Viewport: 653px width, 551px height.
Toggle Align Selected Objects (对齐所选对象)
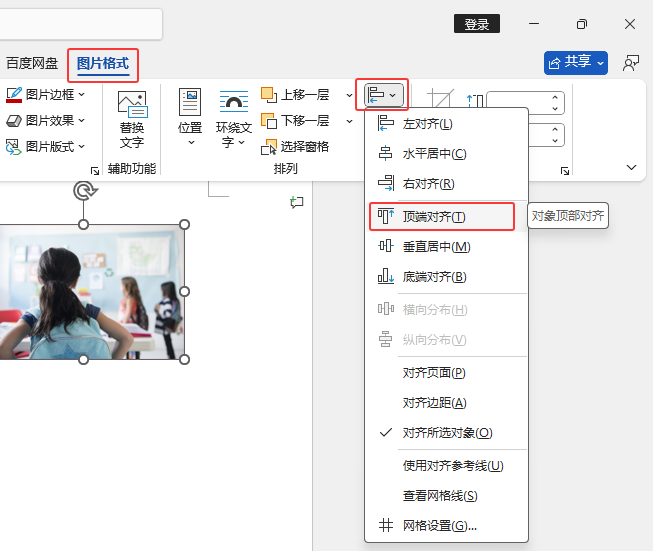[x=446, y=433]
